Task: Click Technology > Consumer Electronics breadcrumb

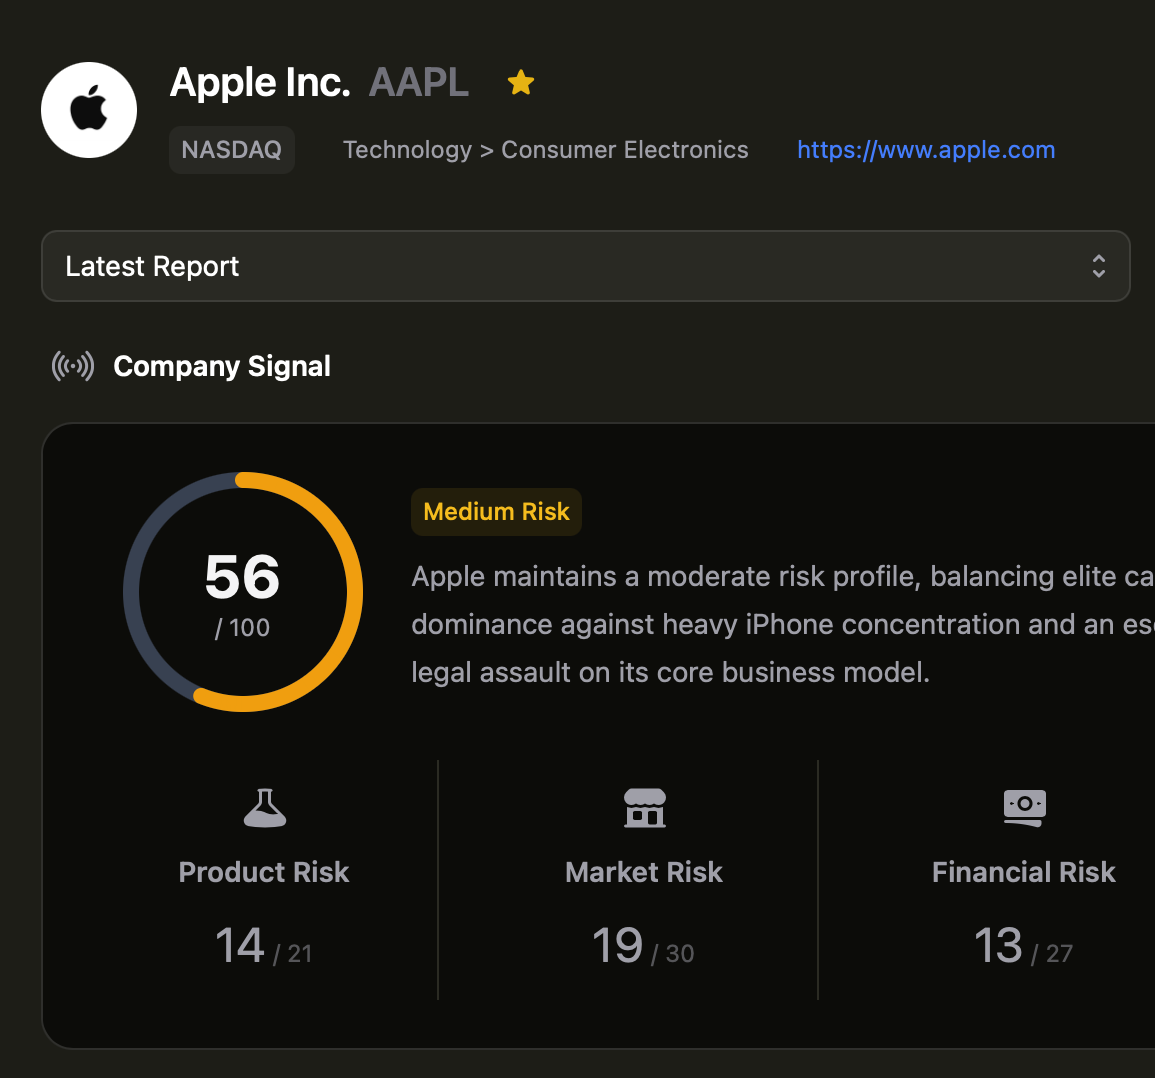Action: coord(545,150)
